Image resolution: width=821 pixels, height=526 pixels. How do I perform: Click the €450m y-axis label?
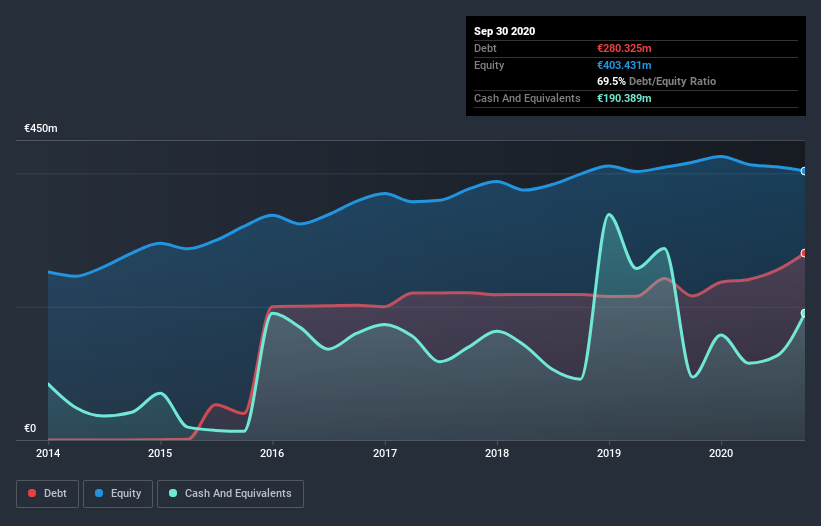coord(41,128)
